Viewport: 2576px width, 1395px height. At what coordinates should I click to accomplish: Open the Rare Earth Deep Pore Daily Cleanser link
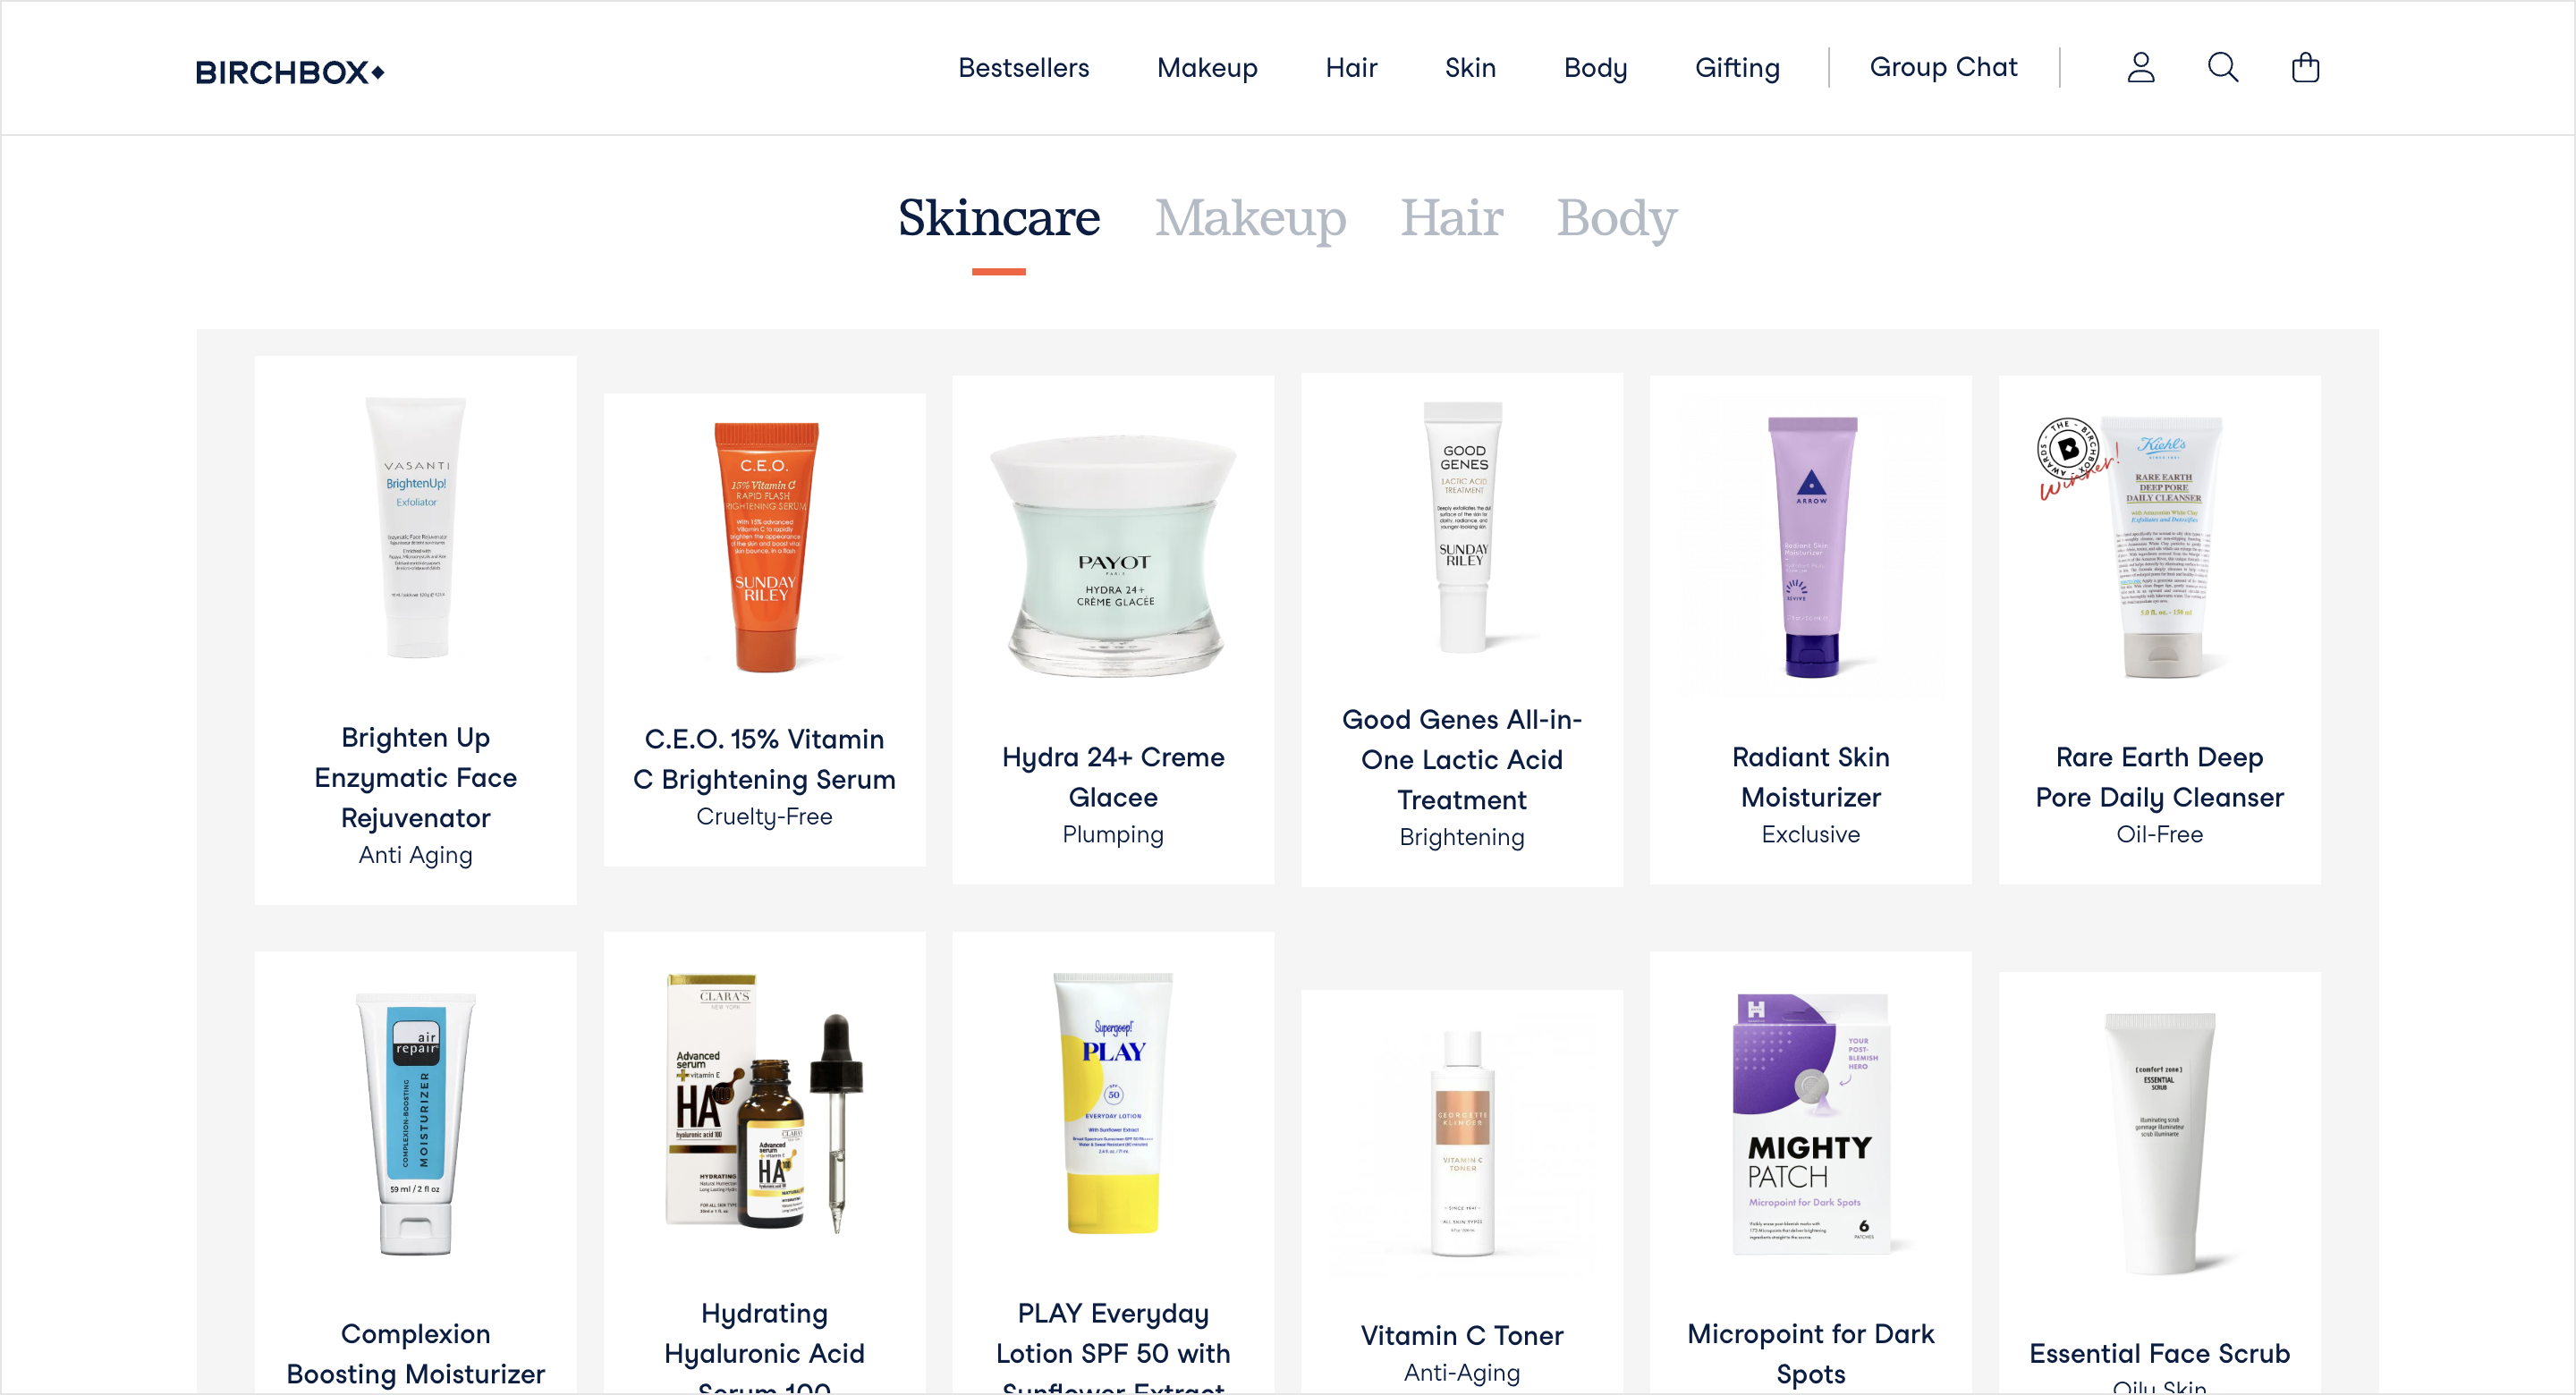click(x=2159, y=777)
